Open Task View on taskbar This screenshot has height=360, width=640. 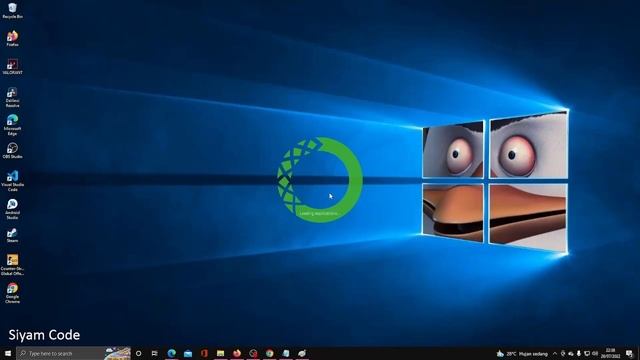(155, 353)
